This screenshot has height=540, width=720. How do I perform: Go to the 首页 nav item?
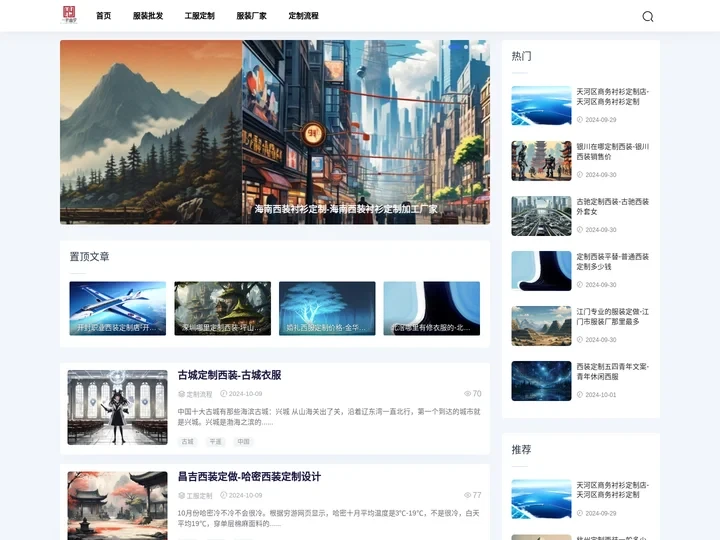tap(104, 16)
